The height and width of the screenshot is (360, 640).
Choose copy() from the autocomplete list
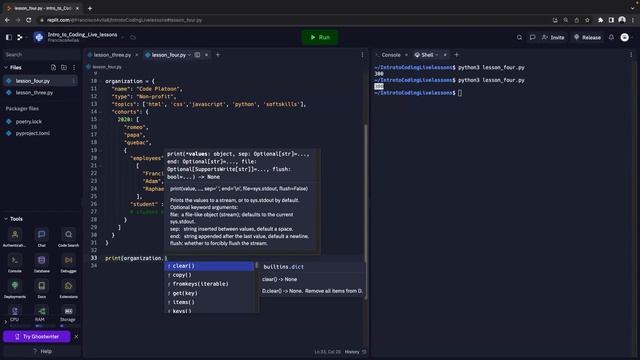209,275
